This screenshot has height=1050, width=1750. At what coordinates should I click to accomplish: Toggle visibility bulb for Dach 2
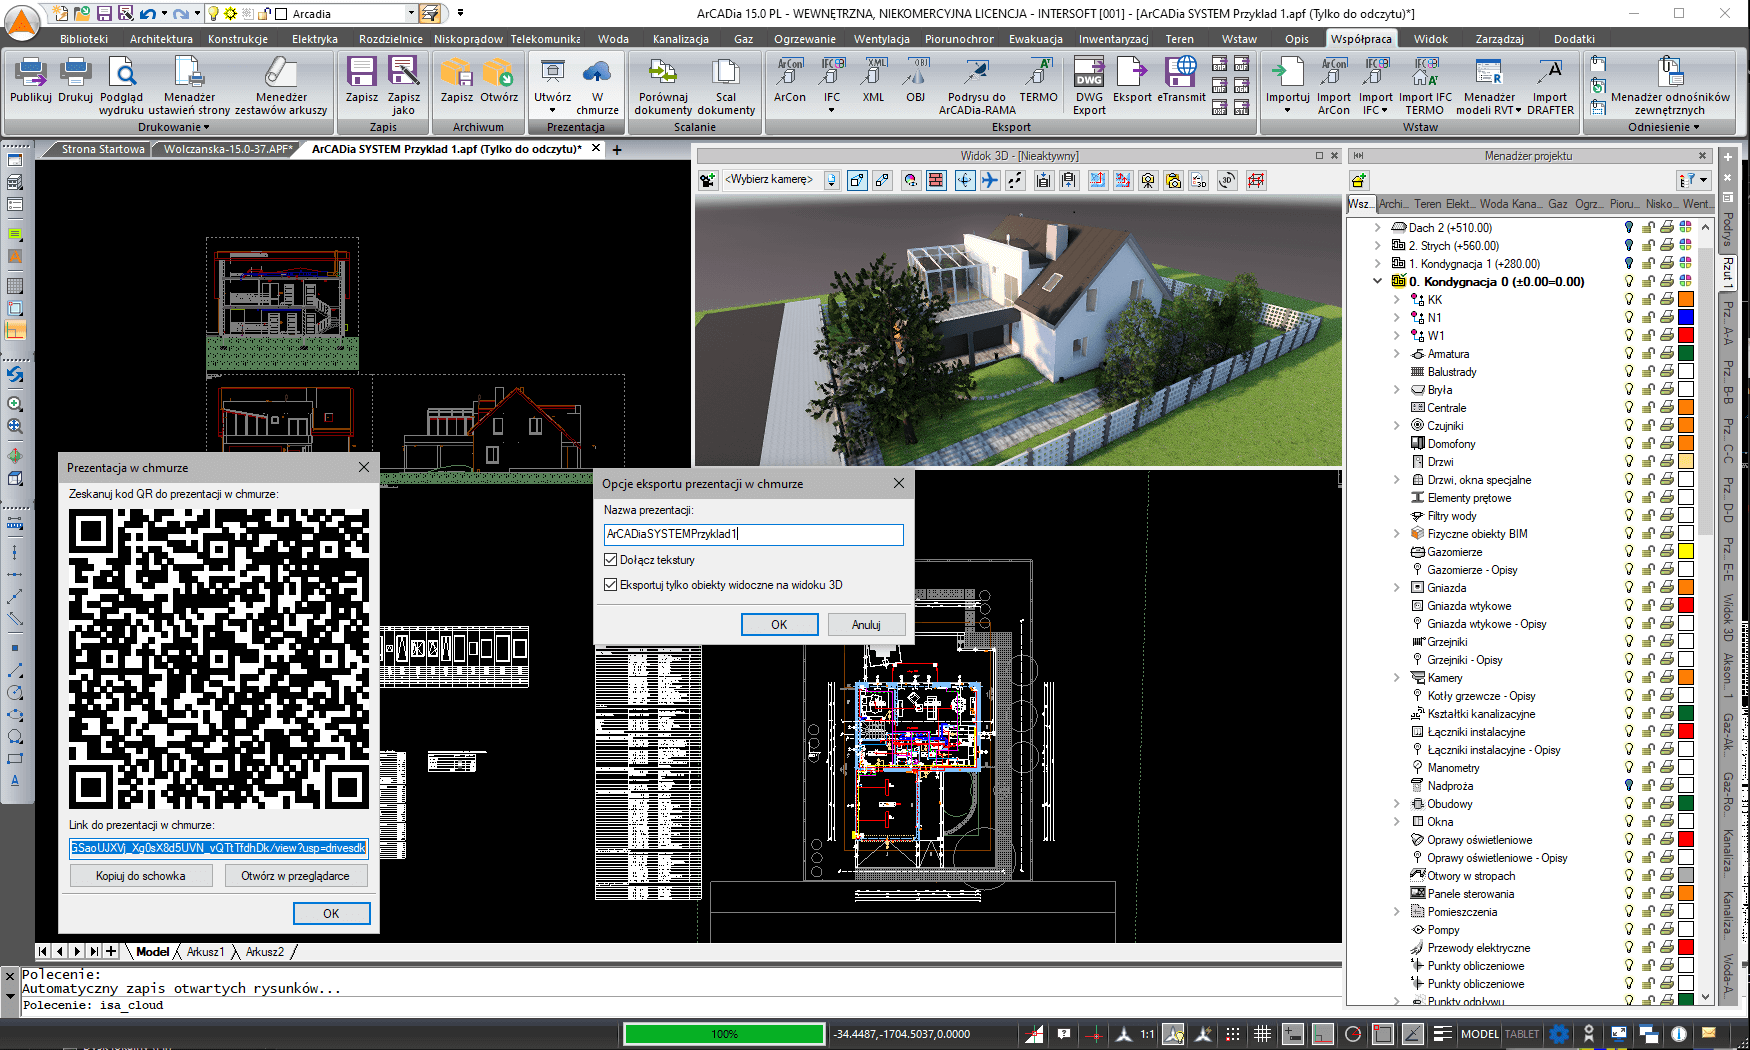pyautogui.click(x=1629, y=228)
